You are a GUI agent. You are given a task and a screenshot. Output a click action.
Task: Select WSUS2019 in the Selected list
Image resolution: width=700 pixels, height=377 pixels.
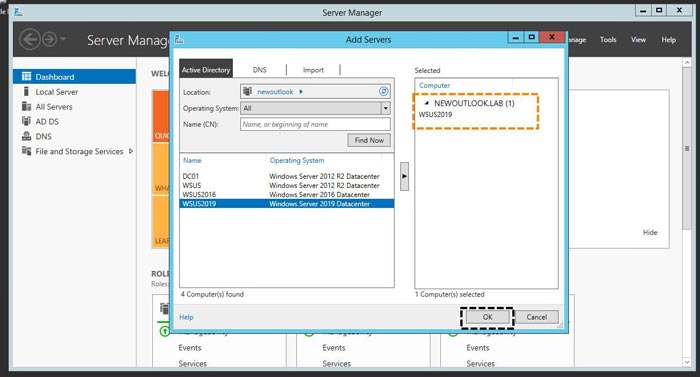tap(435, 114)
